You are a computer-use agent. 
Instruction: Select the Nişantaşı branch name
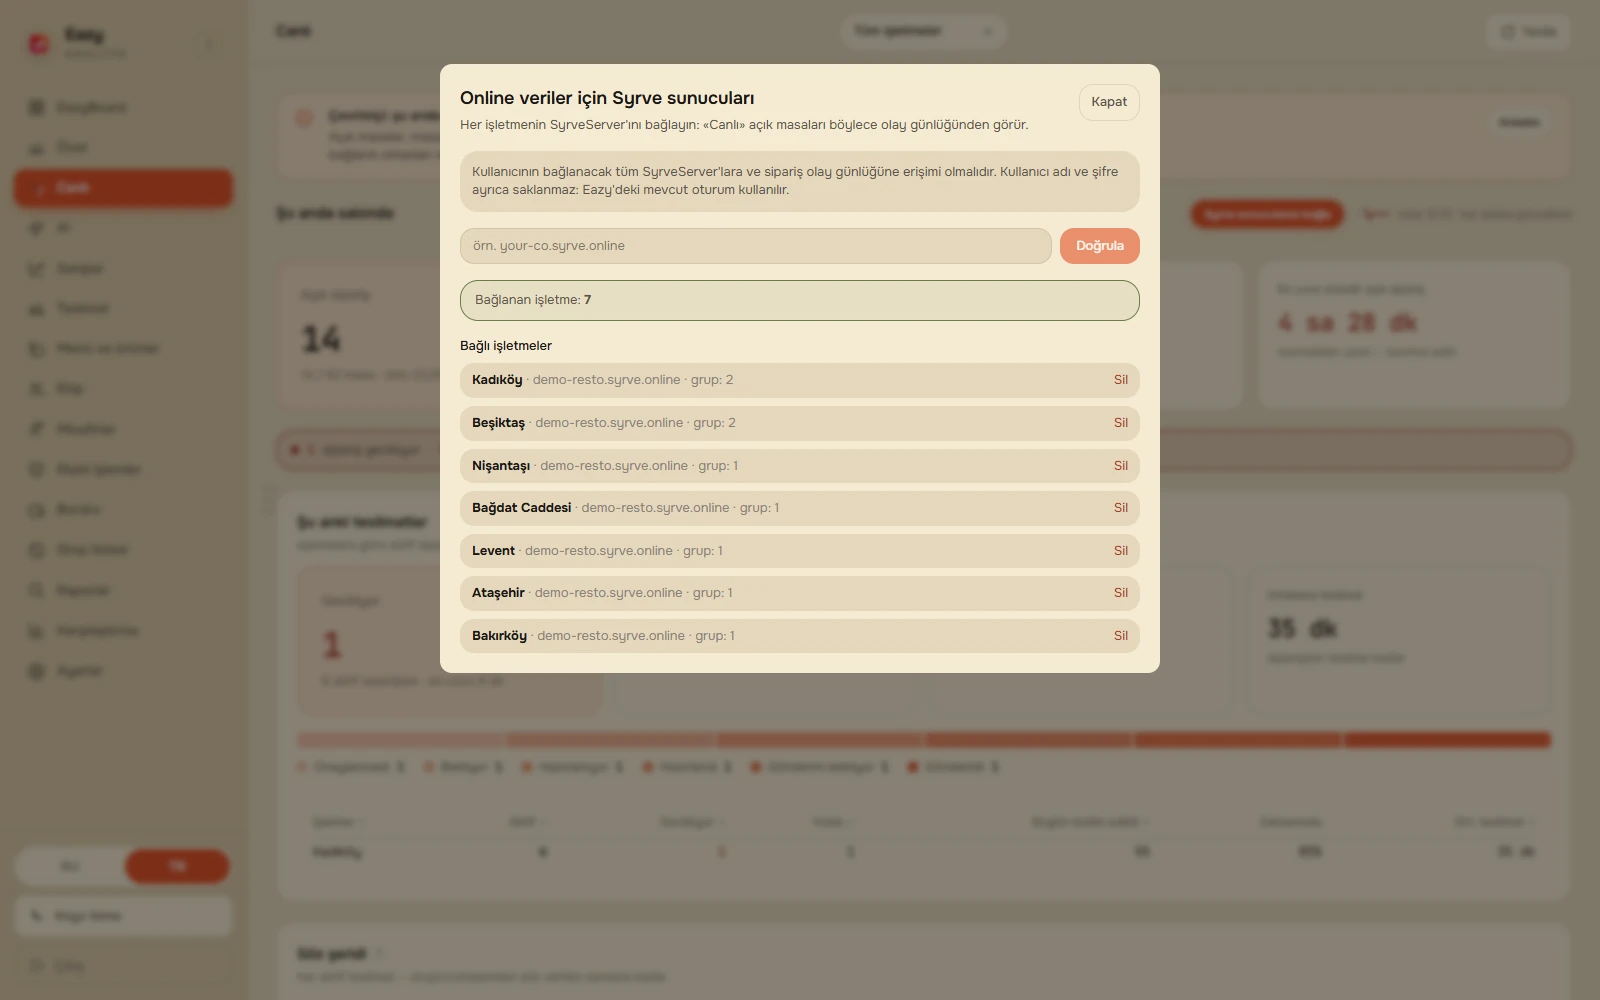(501, 466)
